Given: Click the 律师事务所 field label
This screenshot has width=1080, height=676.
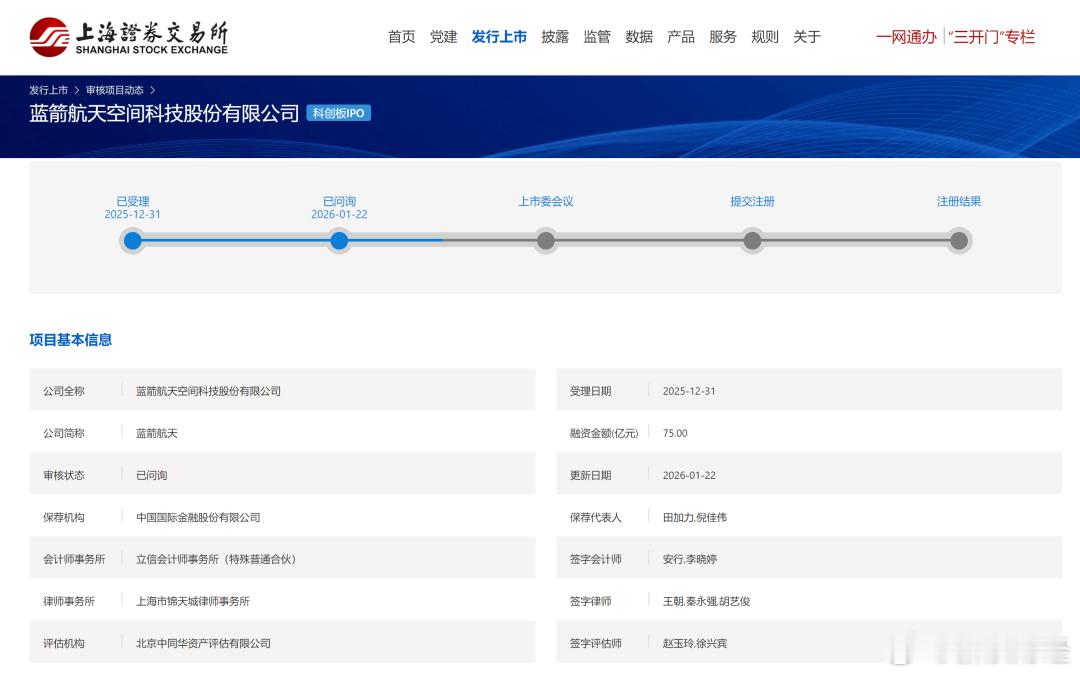Looking at the screenshot, I should [x=69, y=601].
